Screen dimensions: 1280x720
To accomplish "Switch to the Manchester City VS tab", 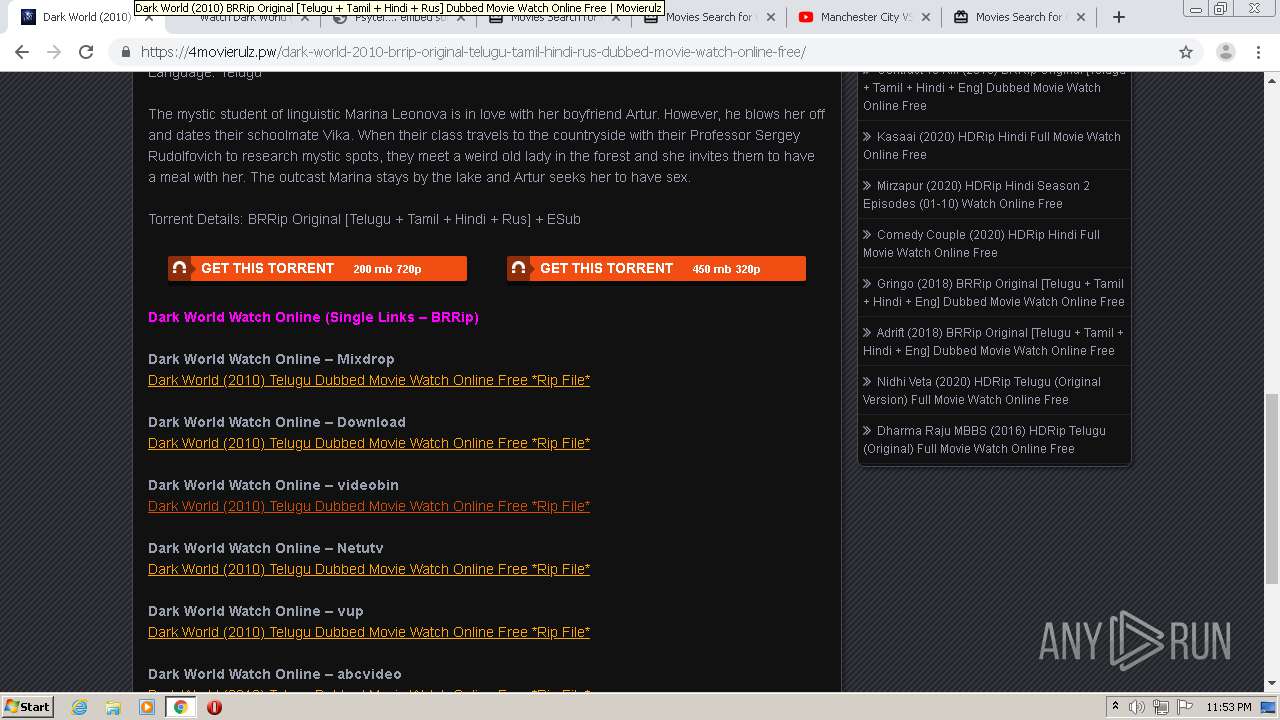I will coord(864,17).
